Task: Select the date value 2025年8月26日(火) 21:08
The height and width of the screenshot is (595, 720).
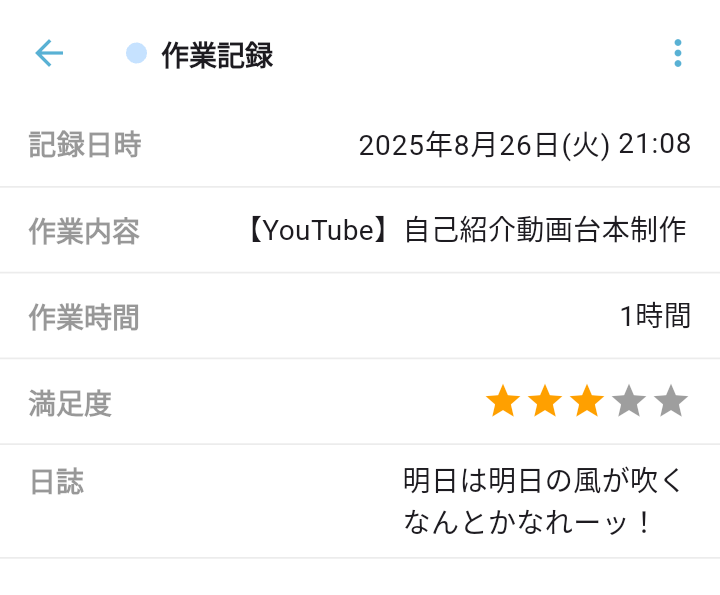Action: coord(524,145)
